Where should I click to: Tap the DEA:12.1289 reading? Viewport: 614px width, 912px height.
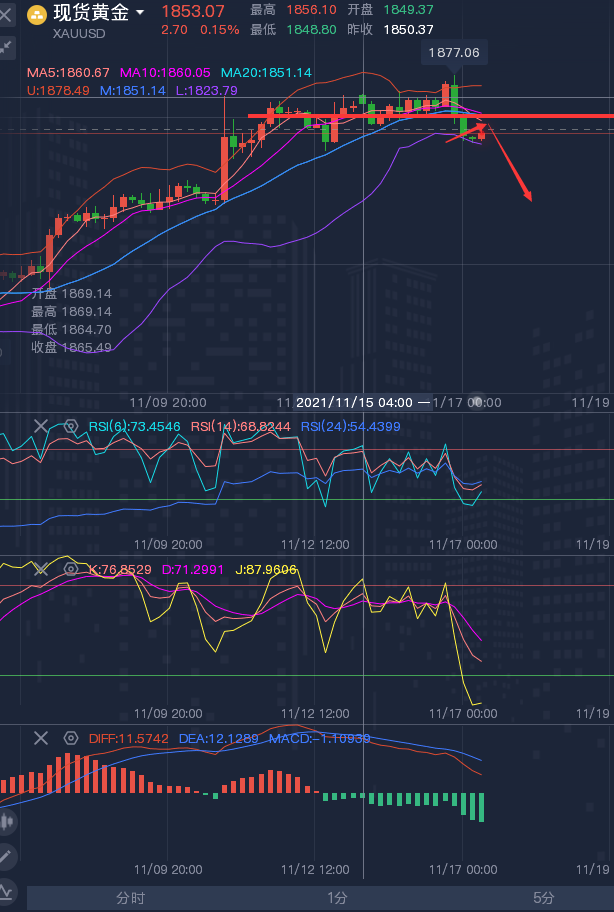pos(219,739)
